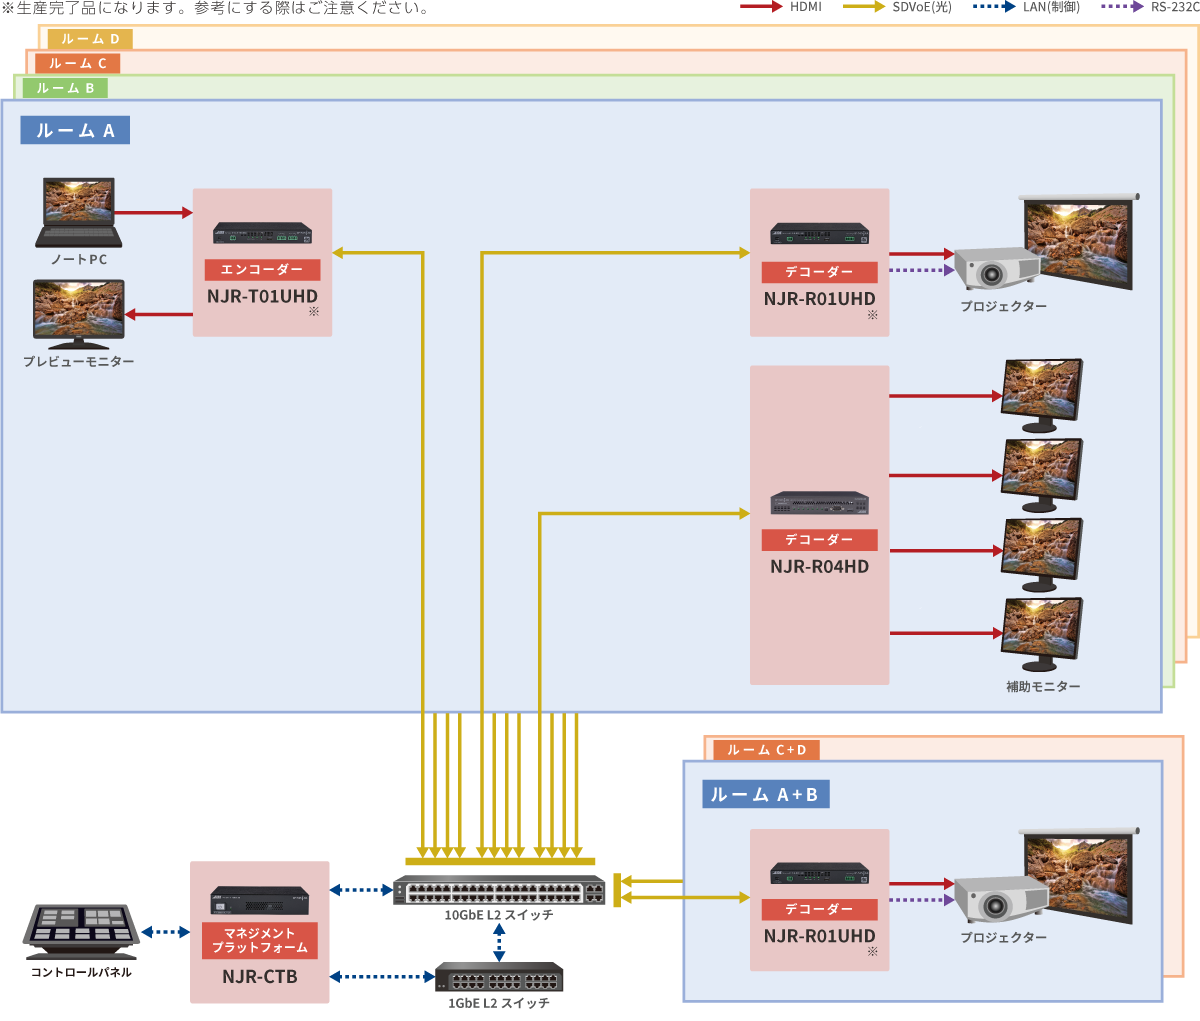Viewport: 1200px width, 1021px height.
Task: Switch to the ルーム D tab
Action: coord(90,39)
